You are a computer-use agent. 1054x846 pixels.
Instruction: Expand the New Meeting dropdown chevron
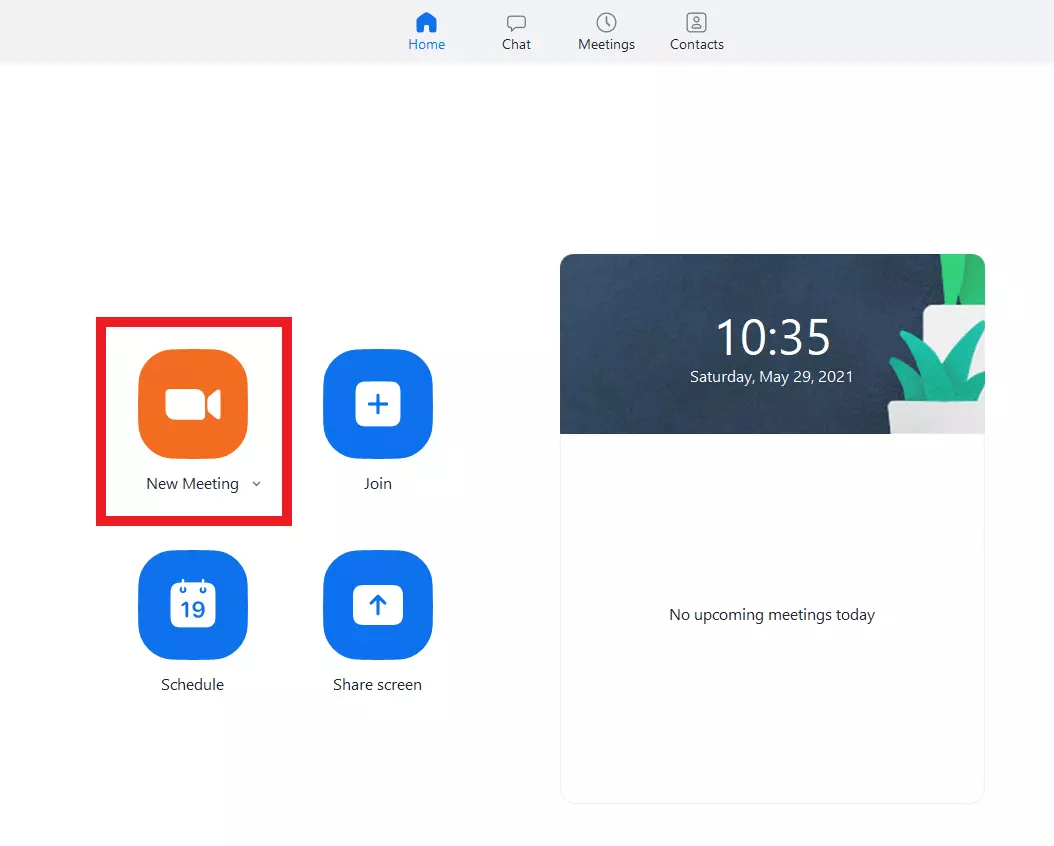pos(256,484)
